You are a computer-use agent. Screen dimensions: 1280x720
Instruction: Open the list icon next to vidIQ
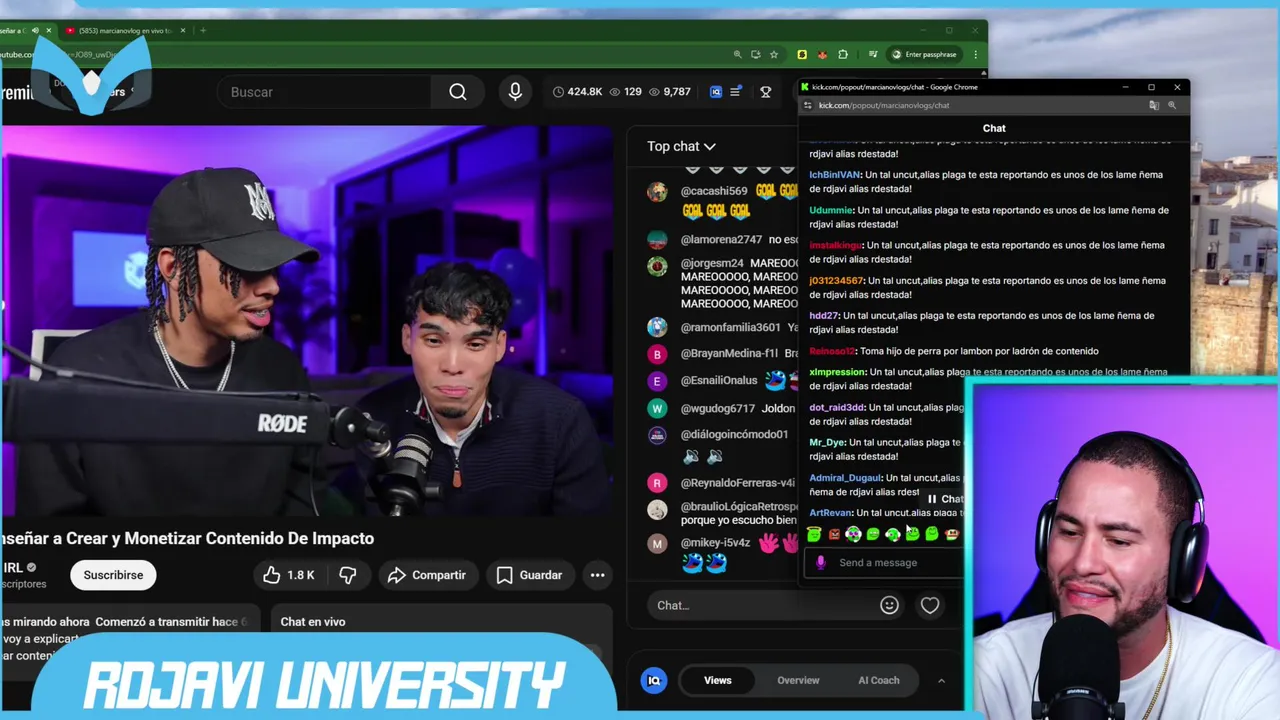tap(736, 92)
